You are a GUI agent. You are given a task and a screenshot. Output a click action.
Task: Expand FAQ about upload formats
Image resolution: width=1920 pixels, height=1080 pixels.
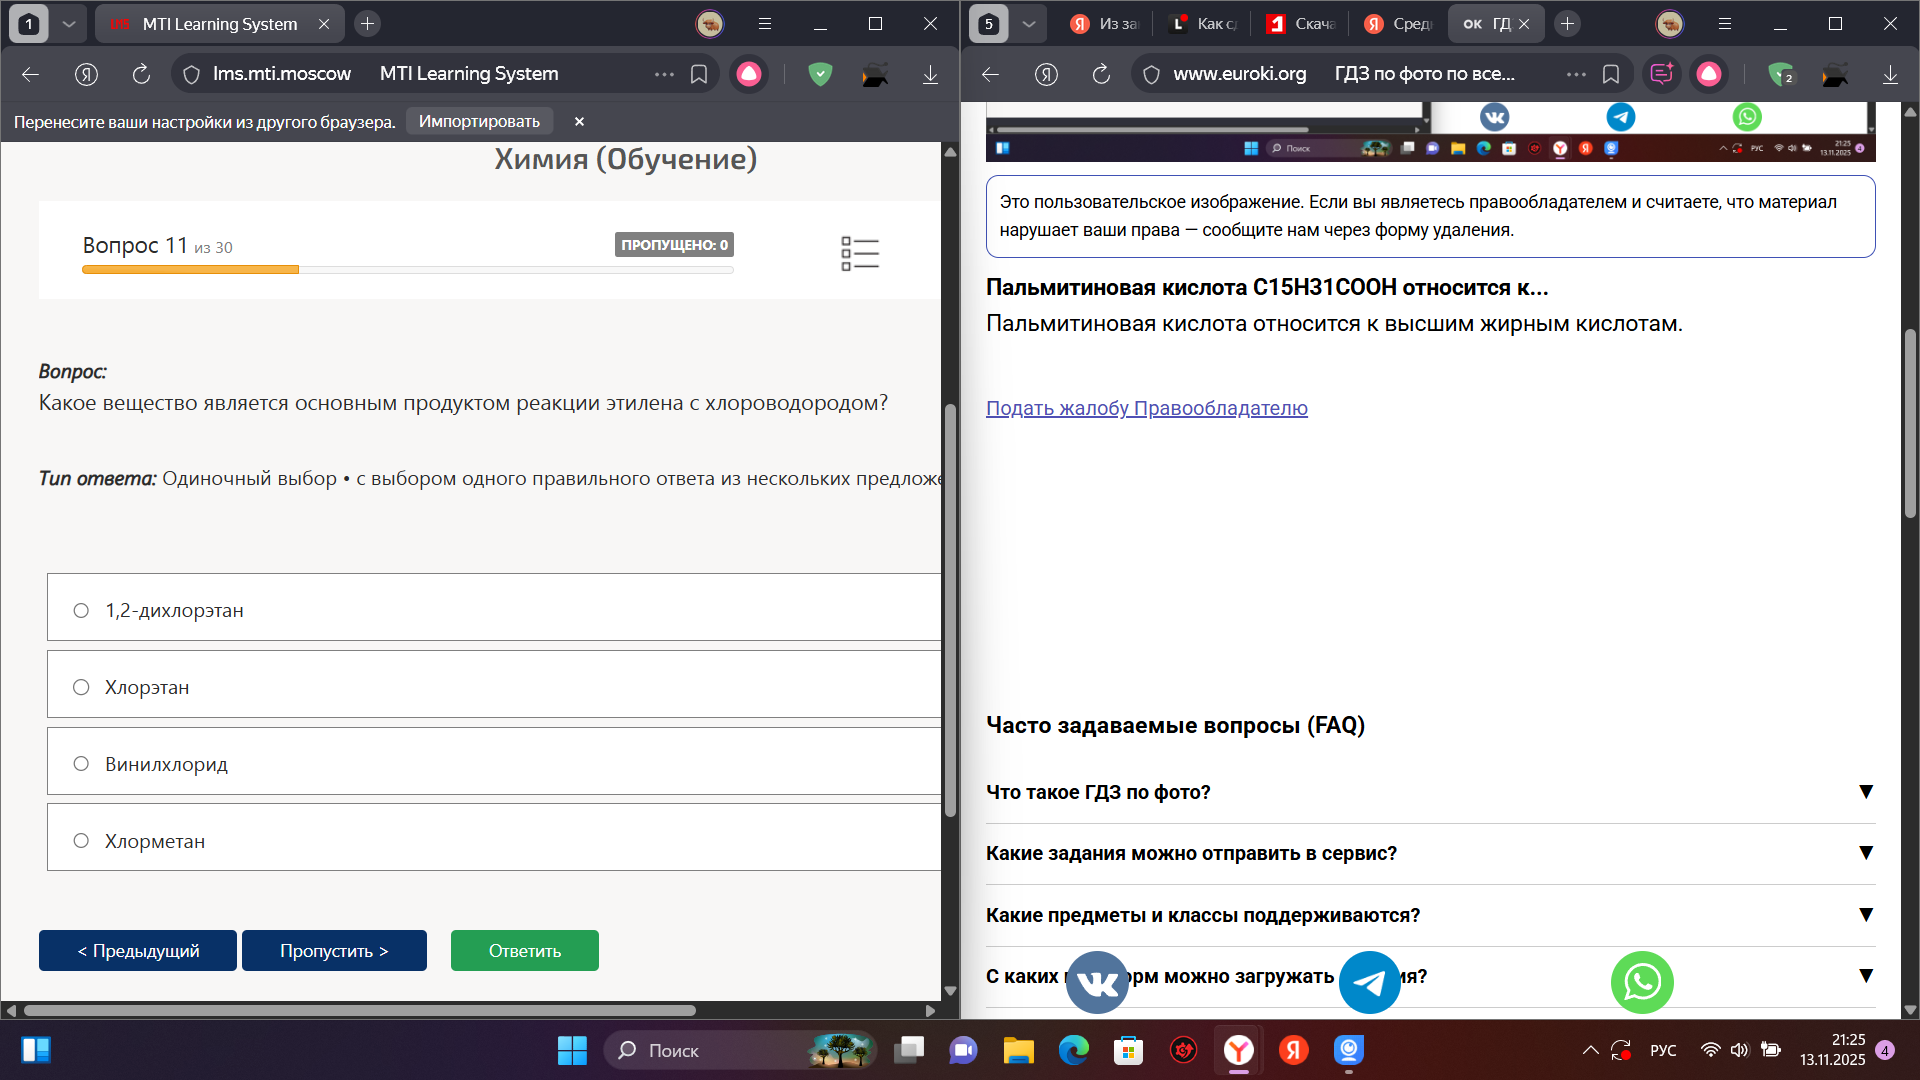point(1430,976)
